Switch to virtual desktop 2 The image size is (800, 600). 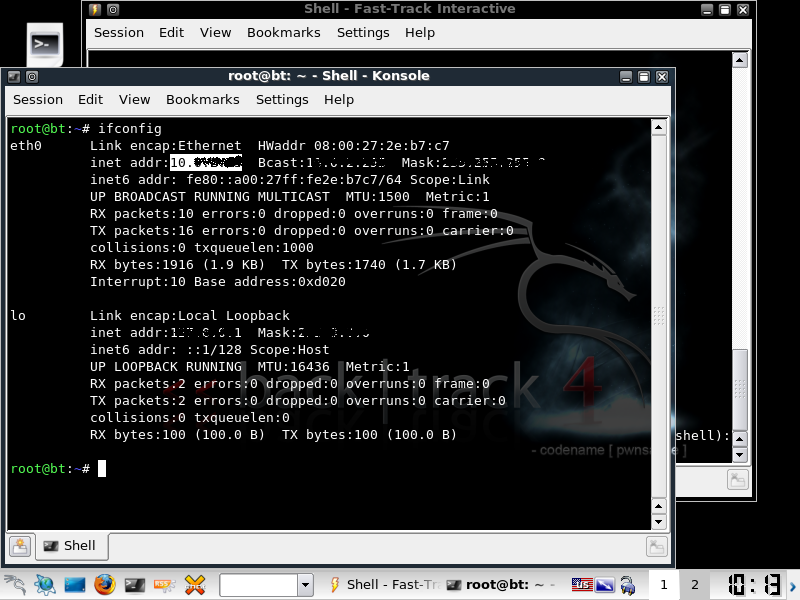point(694,585)
